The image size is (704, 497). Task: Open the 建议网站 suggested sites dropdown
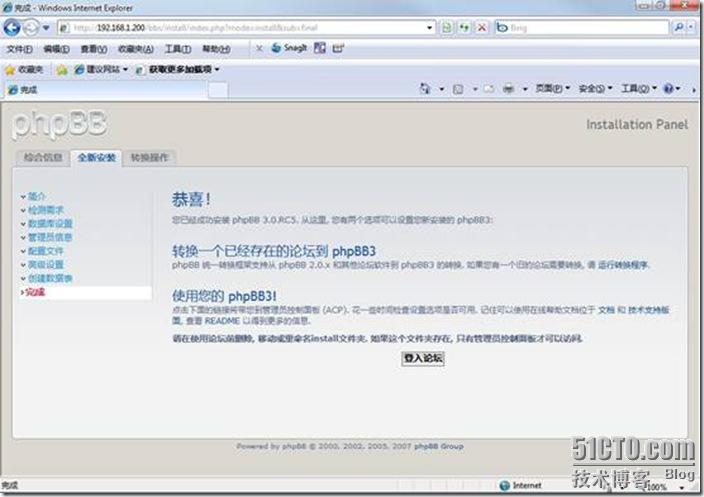click(x=101, y=70)
